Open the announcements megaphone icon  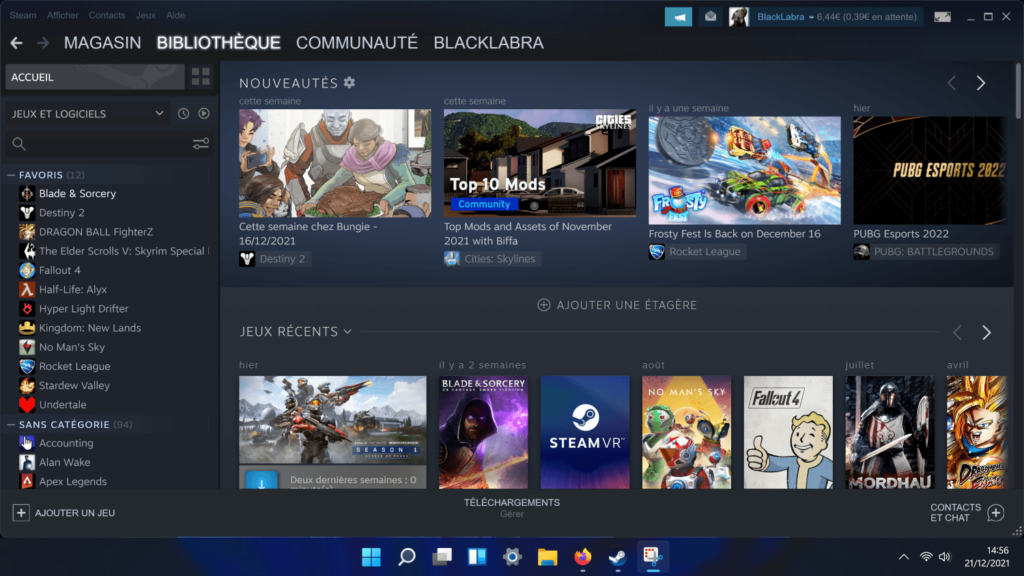pos(678,17)
